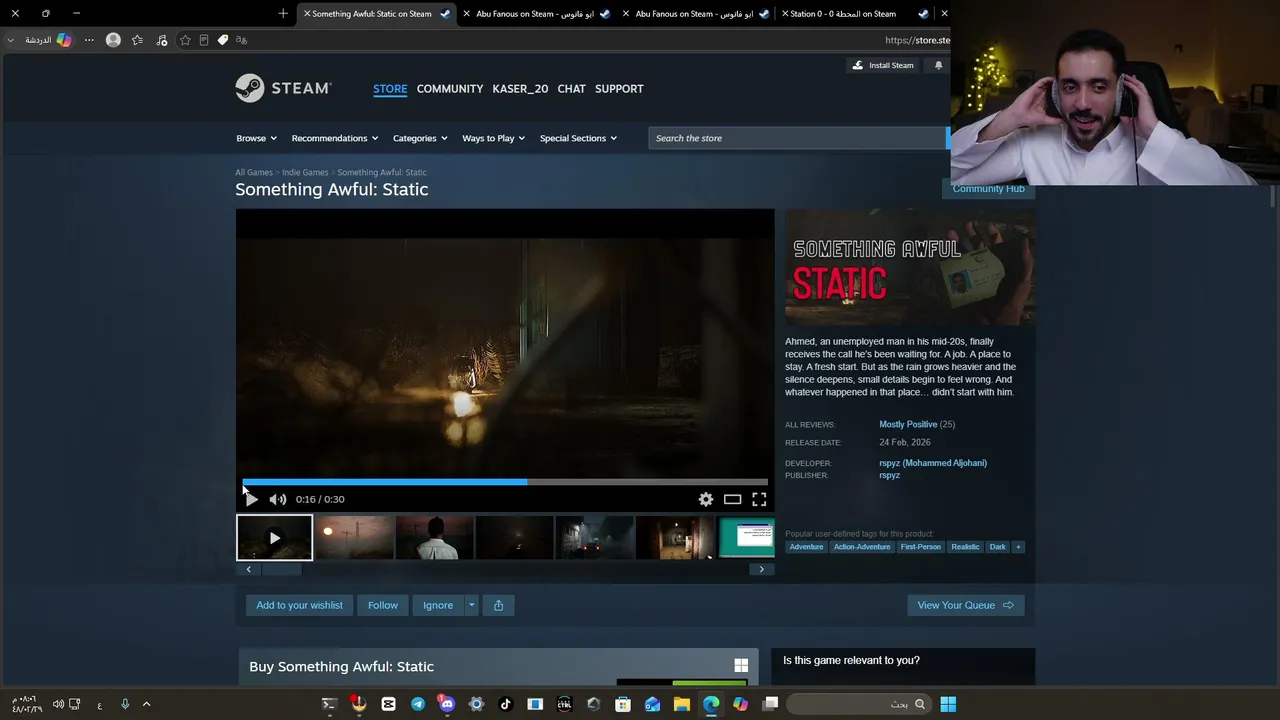Click the Steam logo
The width and height of the screenshot is (1280, 720).
283,88
